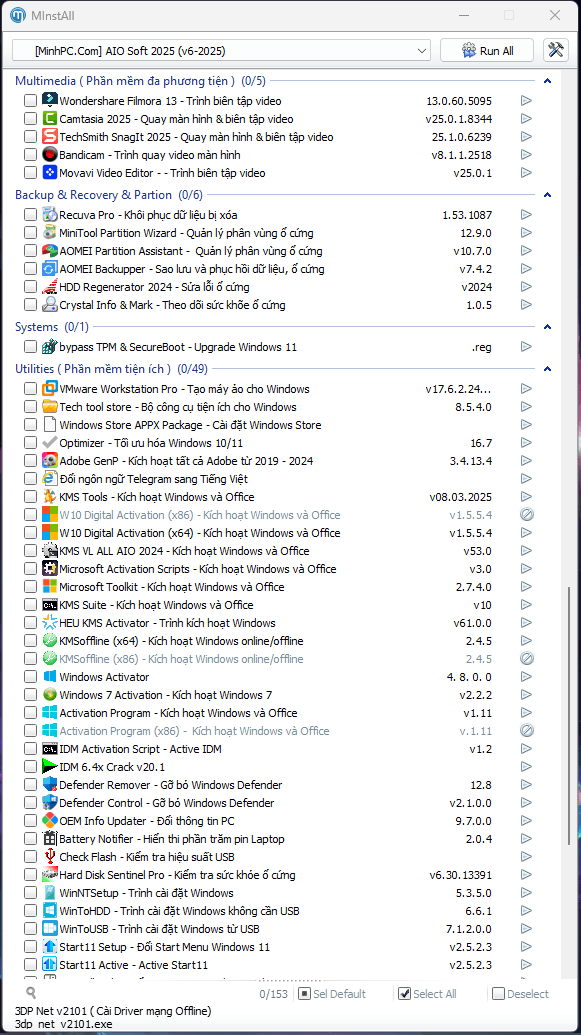Run WinToUSB using its play arrow

pos(526,929)
